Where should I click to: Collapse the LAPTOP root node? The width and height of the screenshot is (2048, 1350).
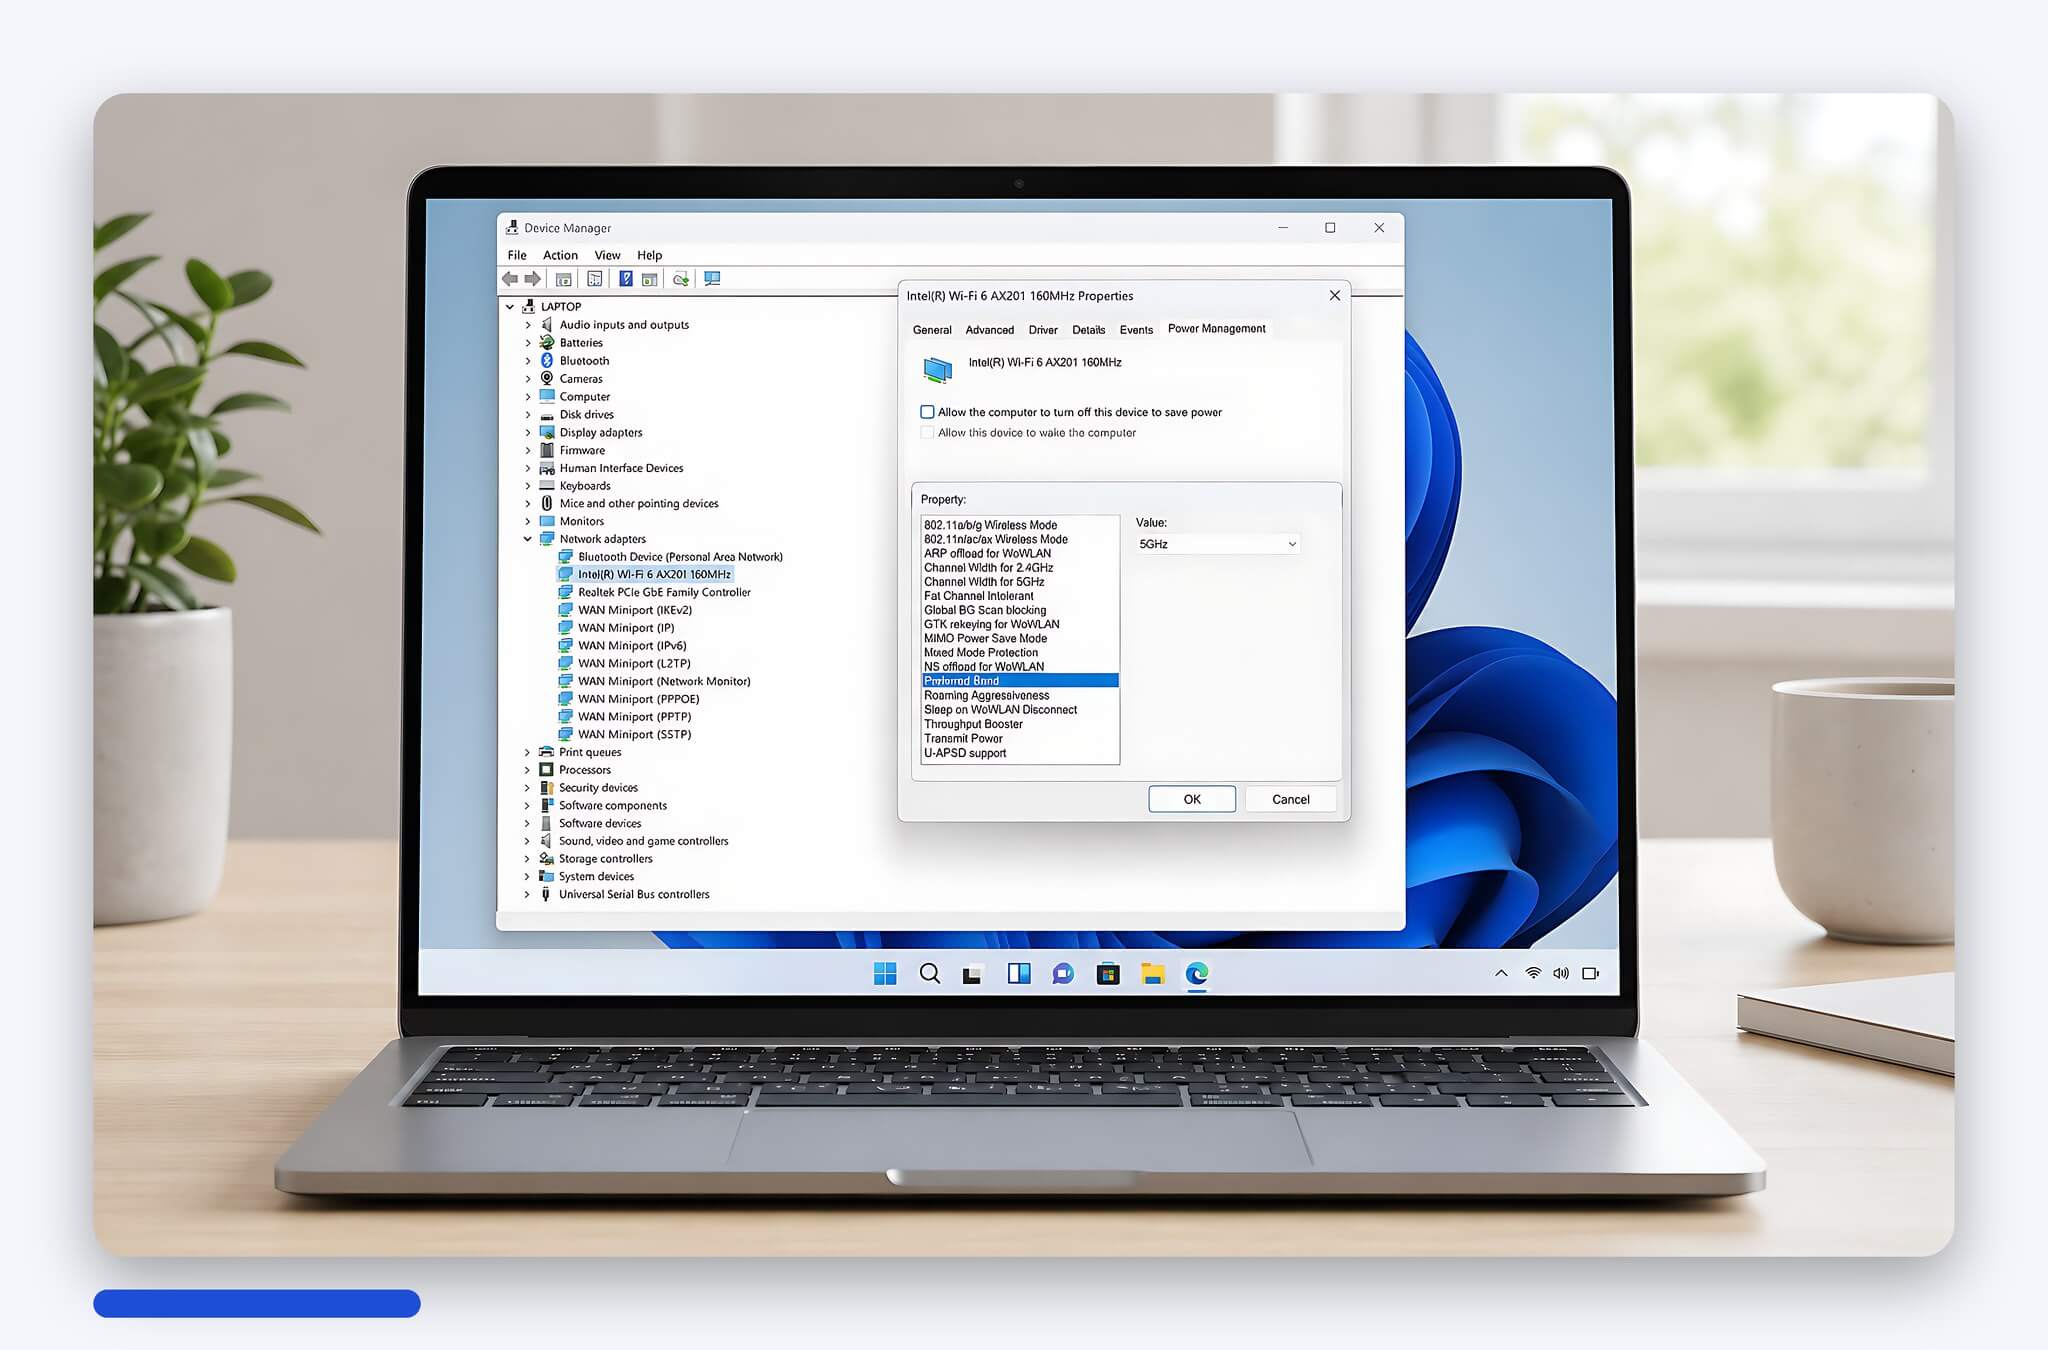pos(510,307)
